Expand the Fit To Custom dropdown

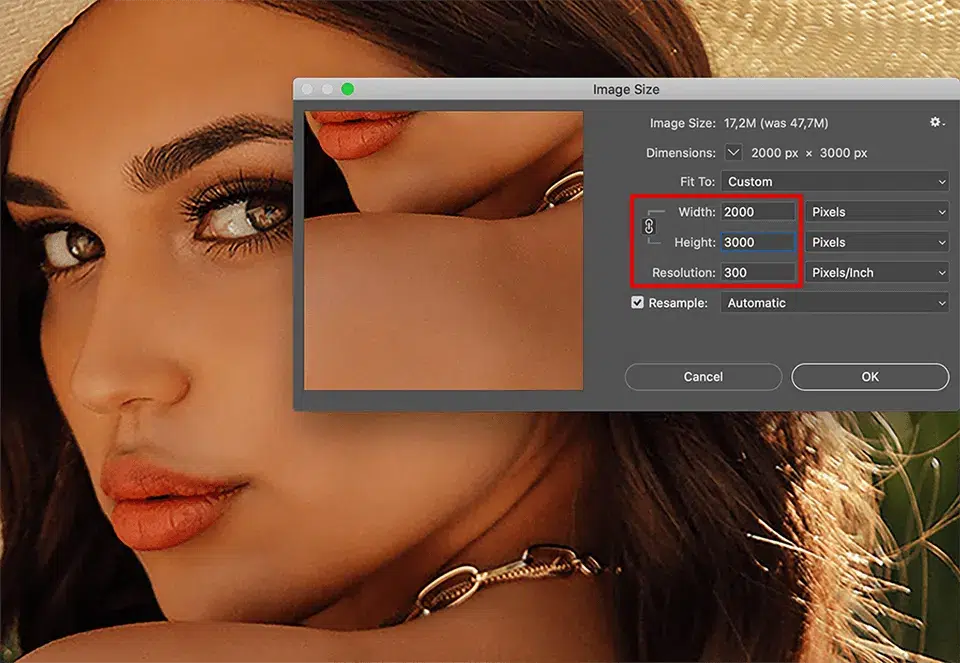tap(834, 182)
